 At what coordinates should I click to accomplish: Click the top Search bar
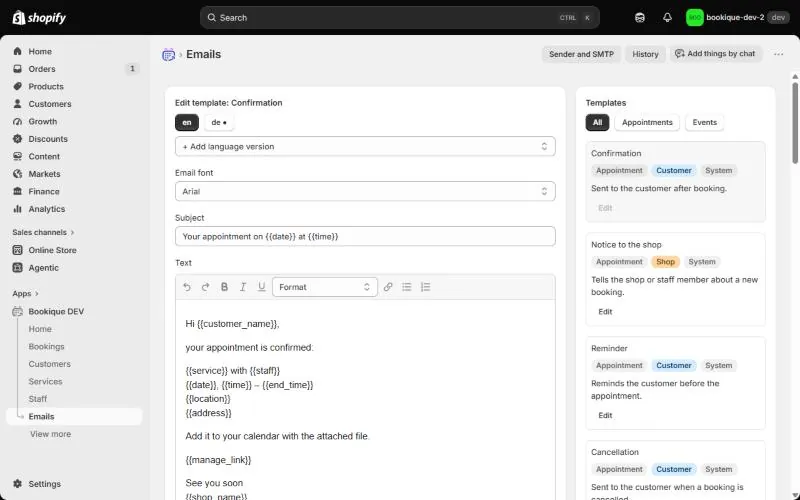399,18
